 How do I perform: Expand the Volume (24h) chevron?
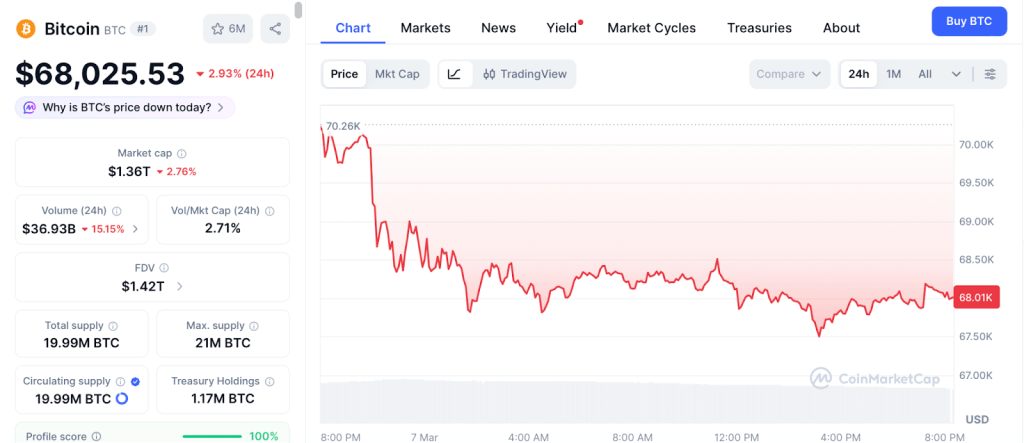click(135, 229)
